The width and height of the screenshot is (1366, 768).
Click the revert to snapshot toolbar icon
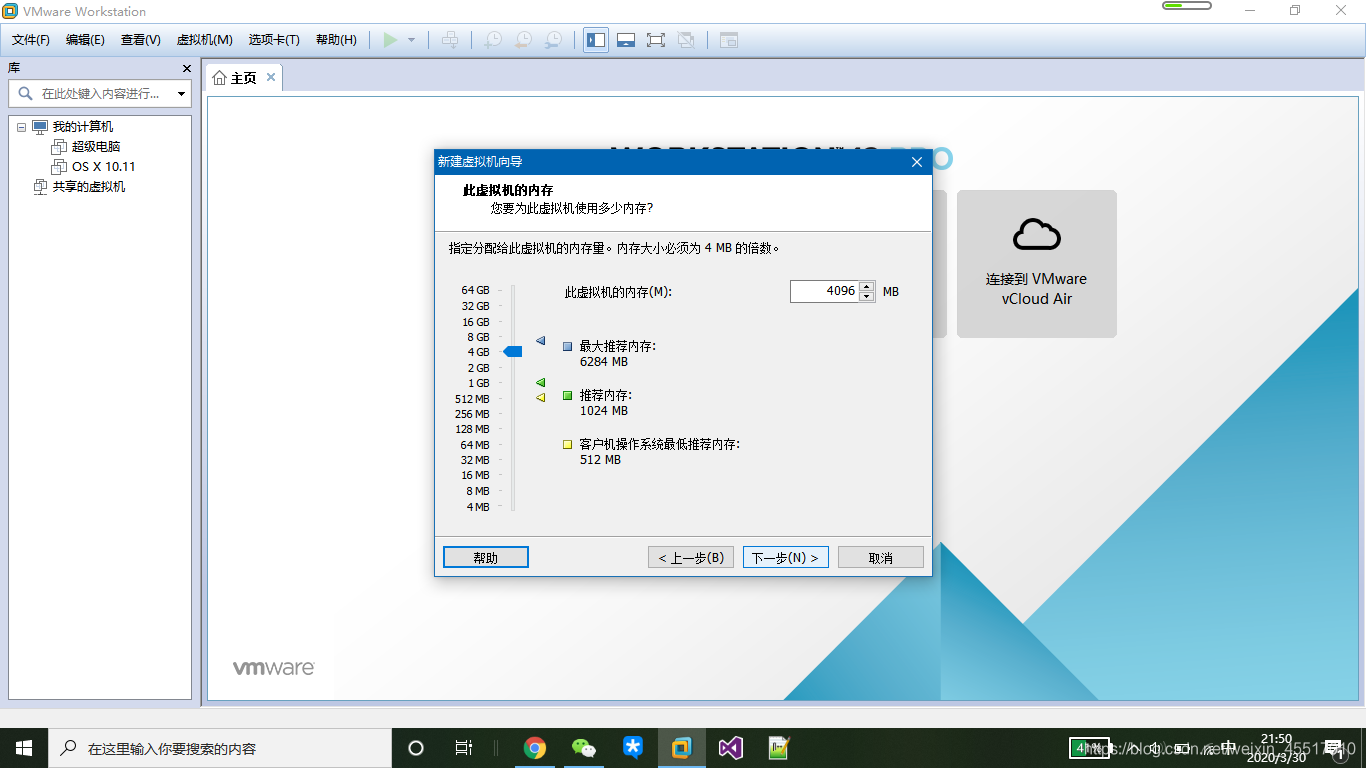point(523,40)
